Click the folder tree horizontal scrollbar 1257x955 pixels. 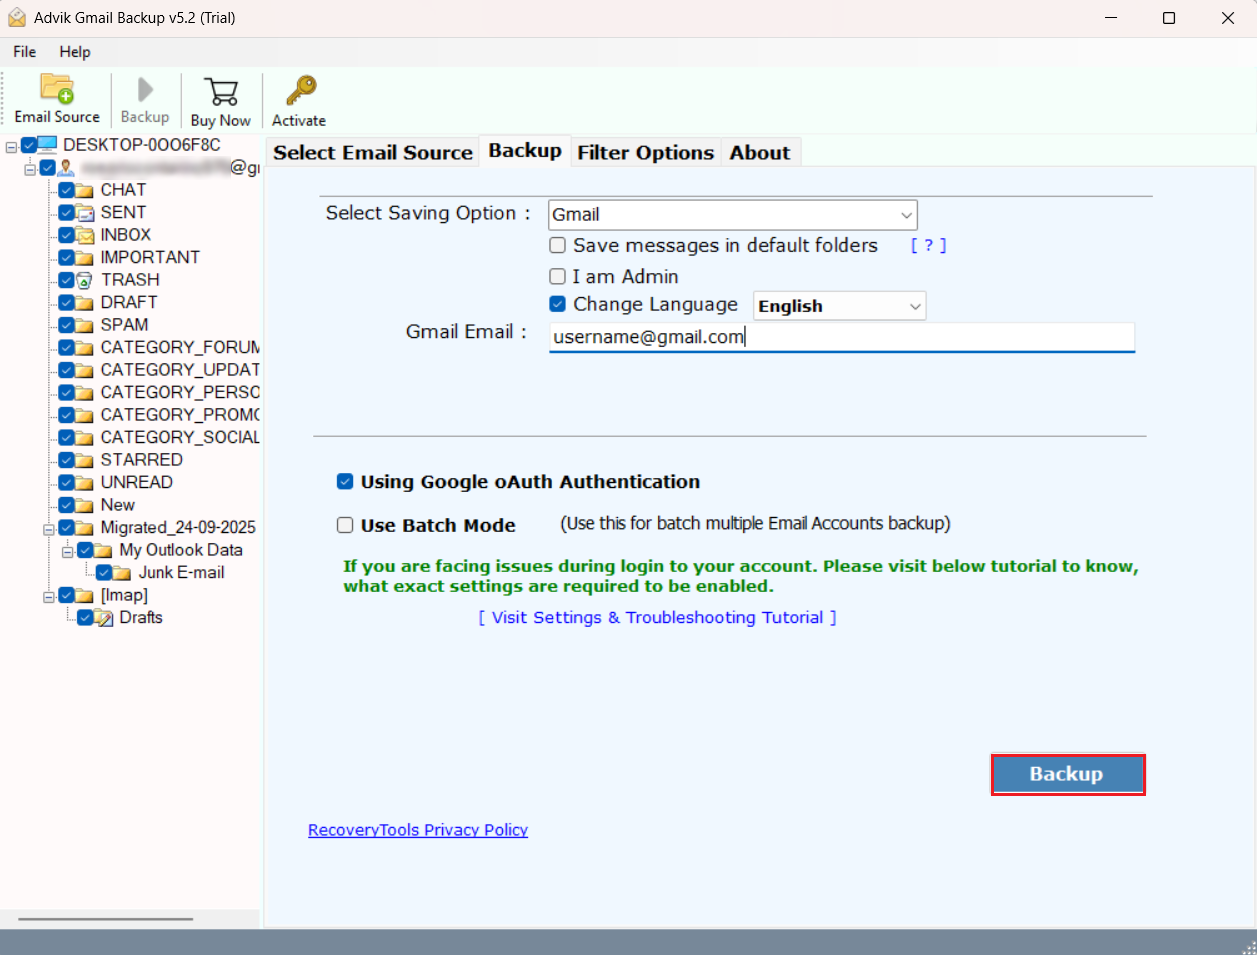coord(105,918)
